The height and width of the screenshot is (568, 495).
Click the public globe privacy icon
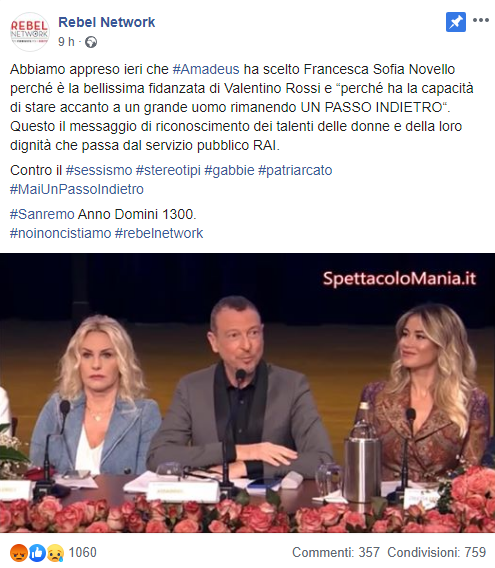[x=91, y=42]
